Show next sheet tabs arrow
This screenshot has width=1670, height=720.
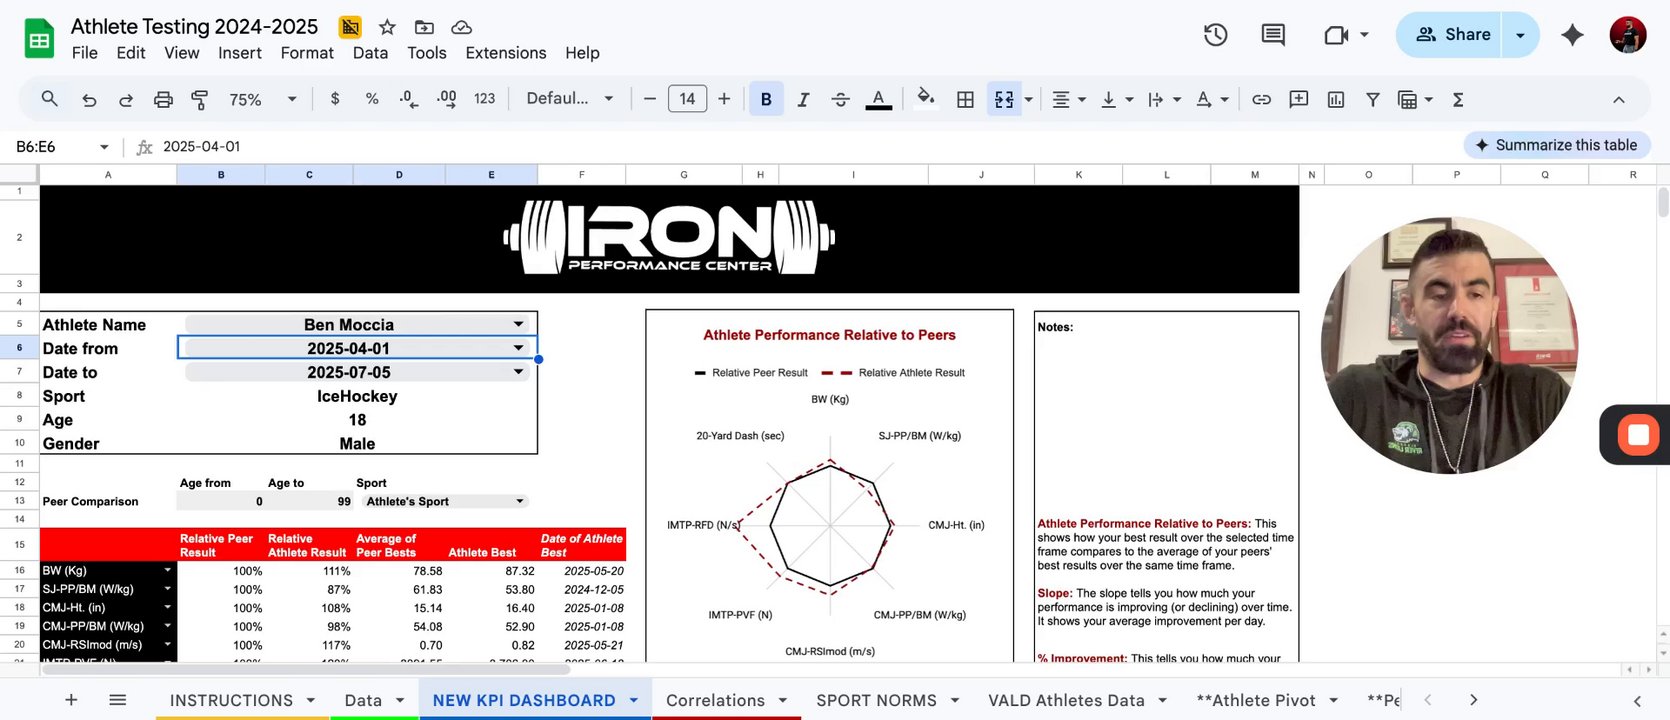pyautogui.click(x=1473, y=700)
